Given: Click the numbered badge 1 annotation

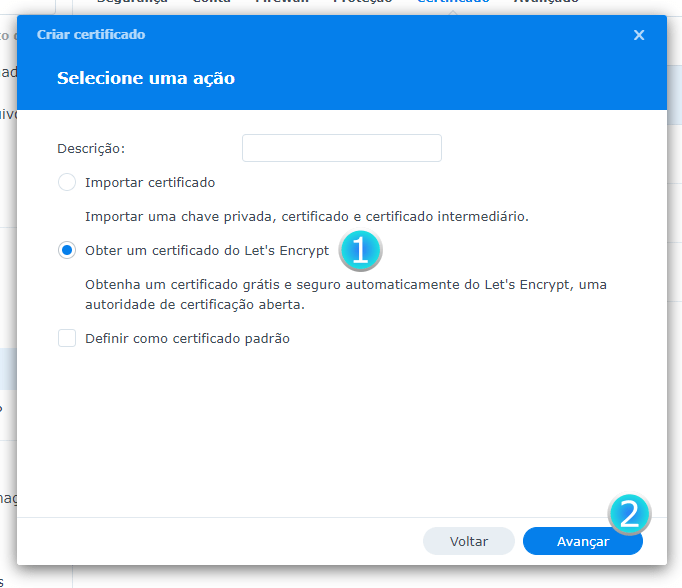Looking at the screenshot, I should (361, 250).
